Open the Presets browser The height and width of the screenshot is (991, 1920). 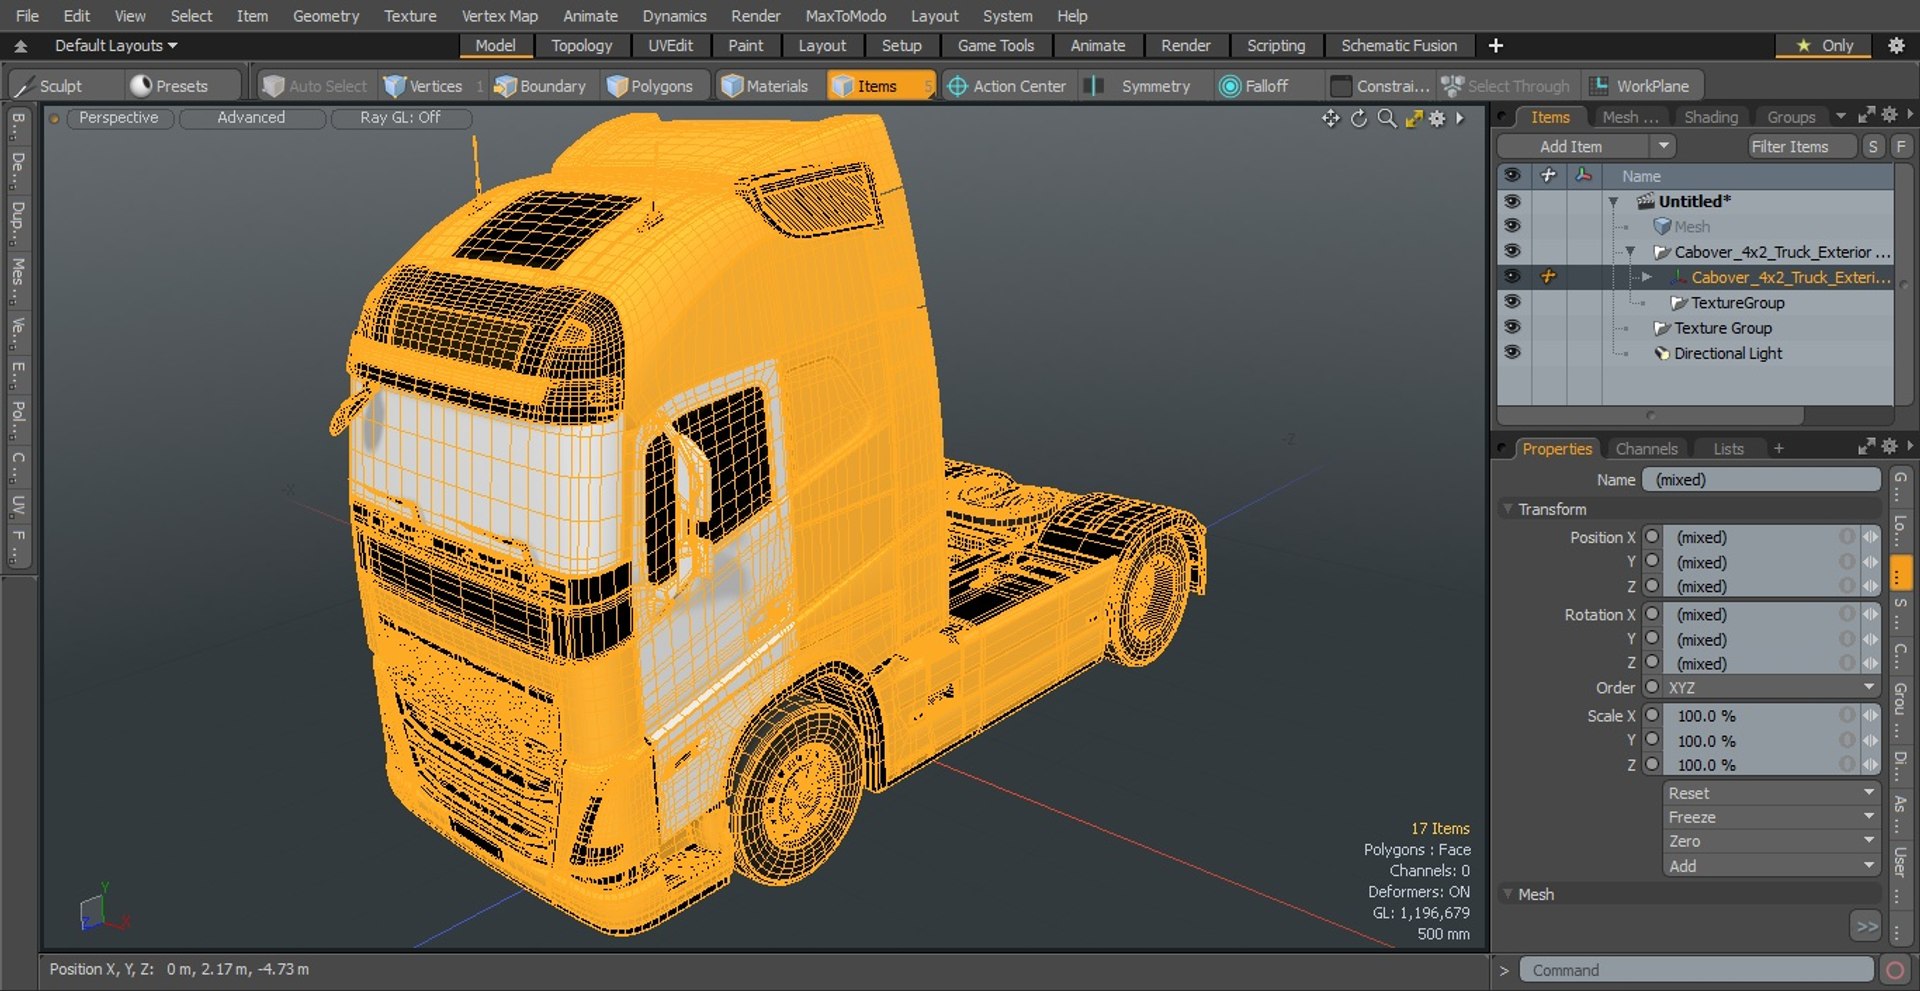pyautogui.click(x=169, y=86)
